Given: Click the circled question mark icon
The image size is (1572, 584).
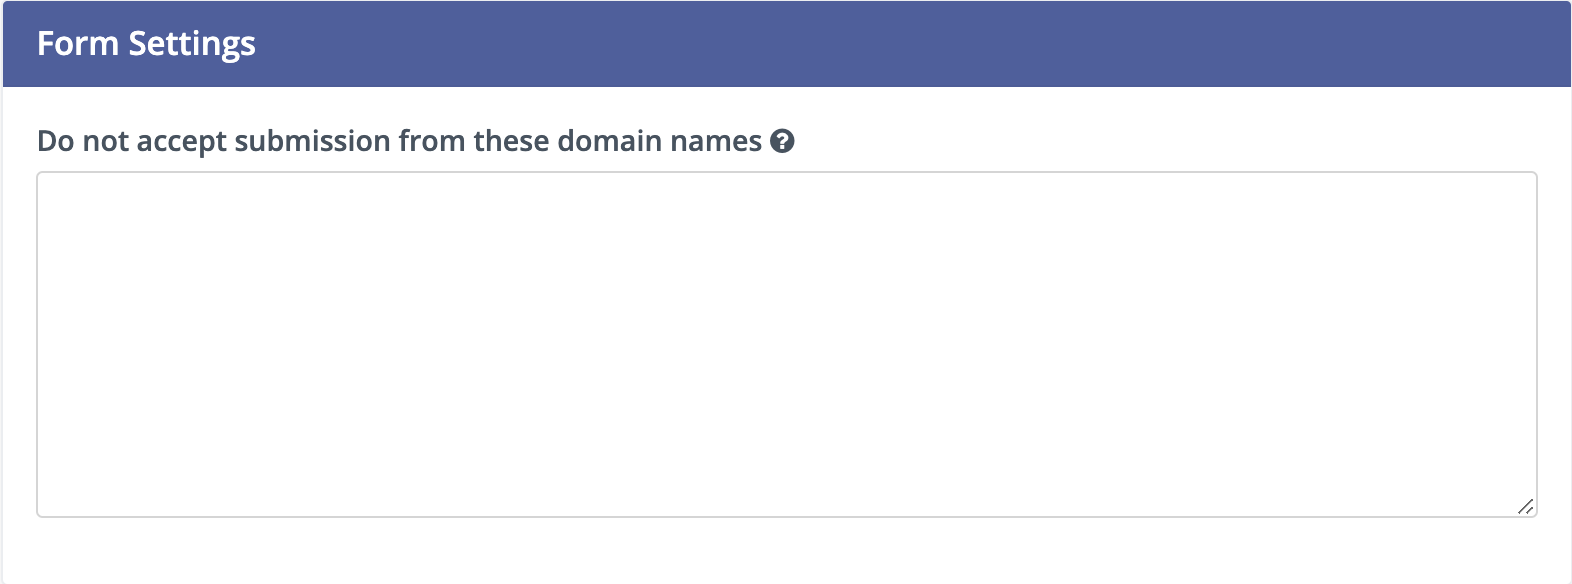Looking at the screenshot, I should pyautogui.click(x=782, y=141).
